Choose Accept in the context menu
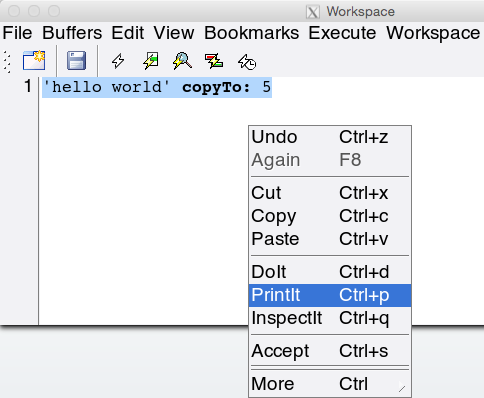The height and width of the screenshot is (398, 484). click(330, 351)
